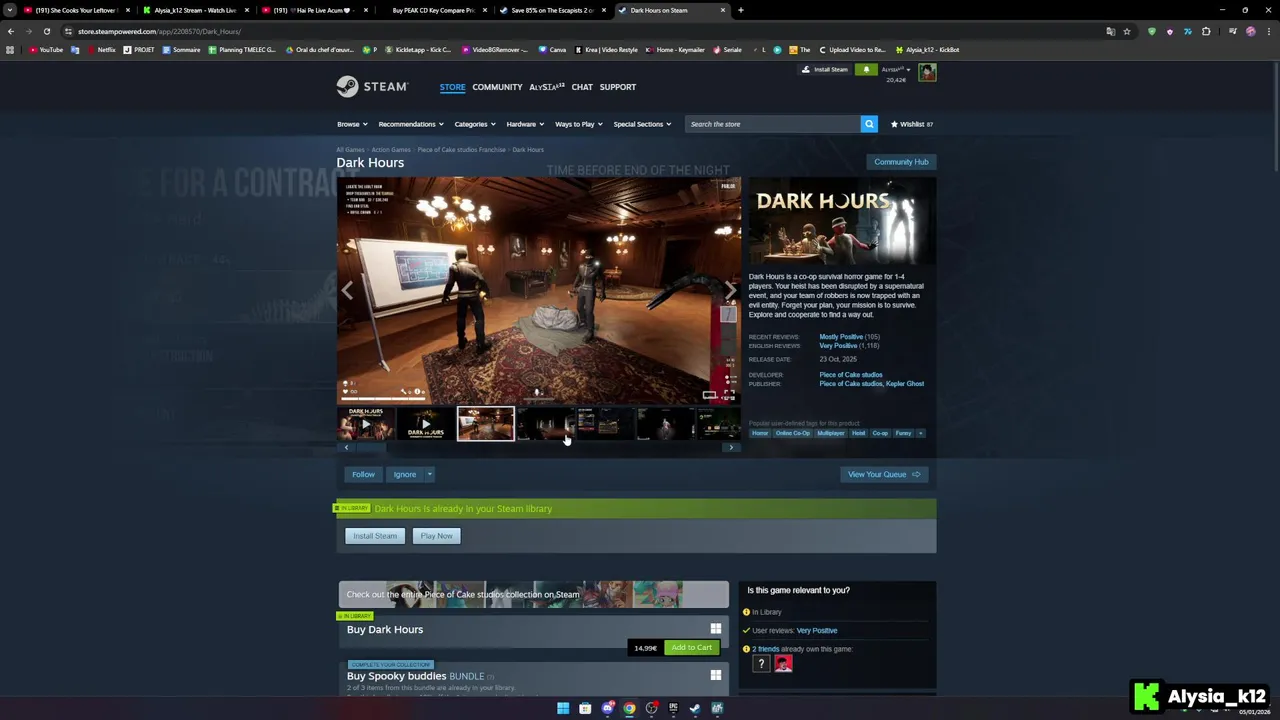Click plus button to add a tag
This screenshot has height=720, width=1280.
(921, 433)
